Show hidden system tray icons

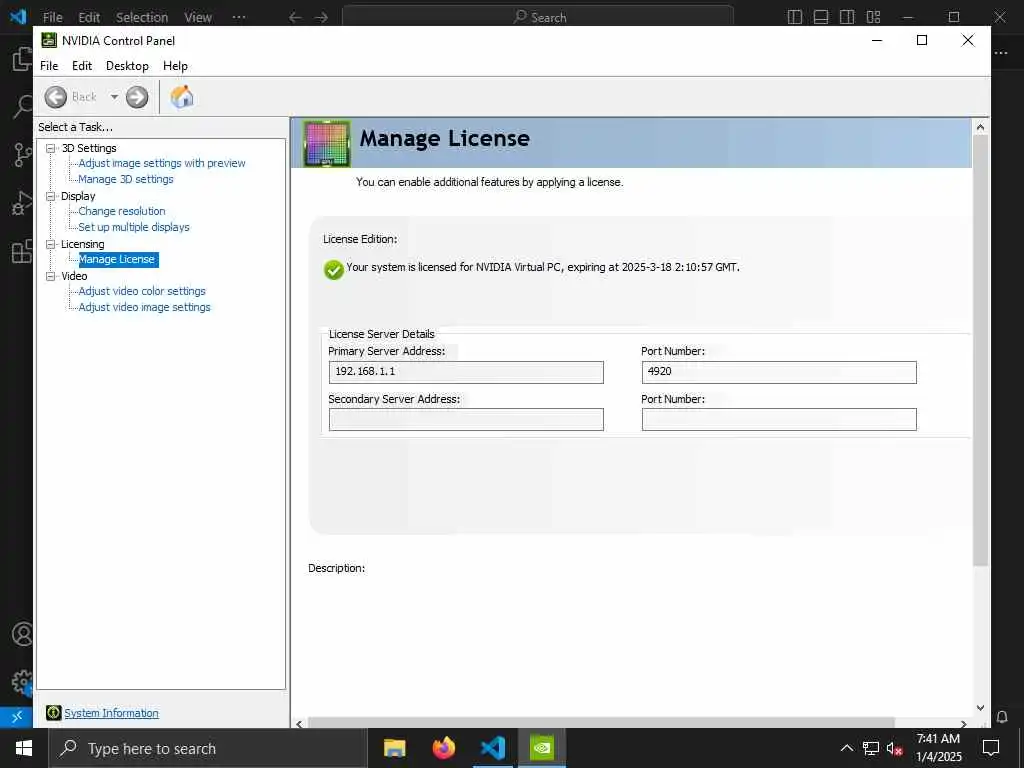tap(846, 748)
